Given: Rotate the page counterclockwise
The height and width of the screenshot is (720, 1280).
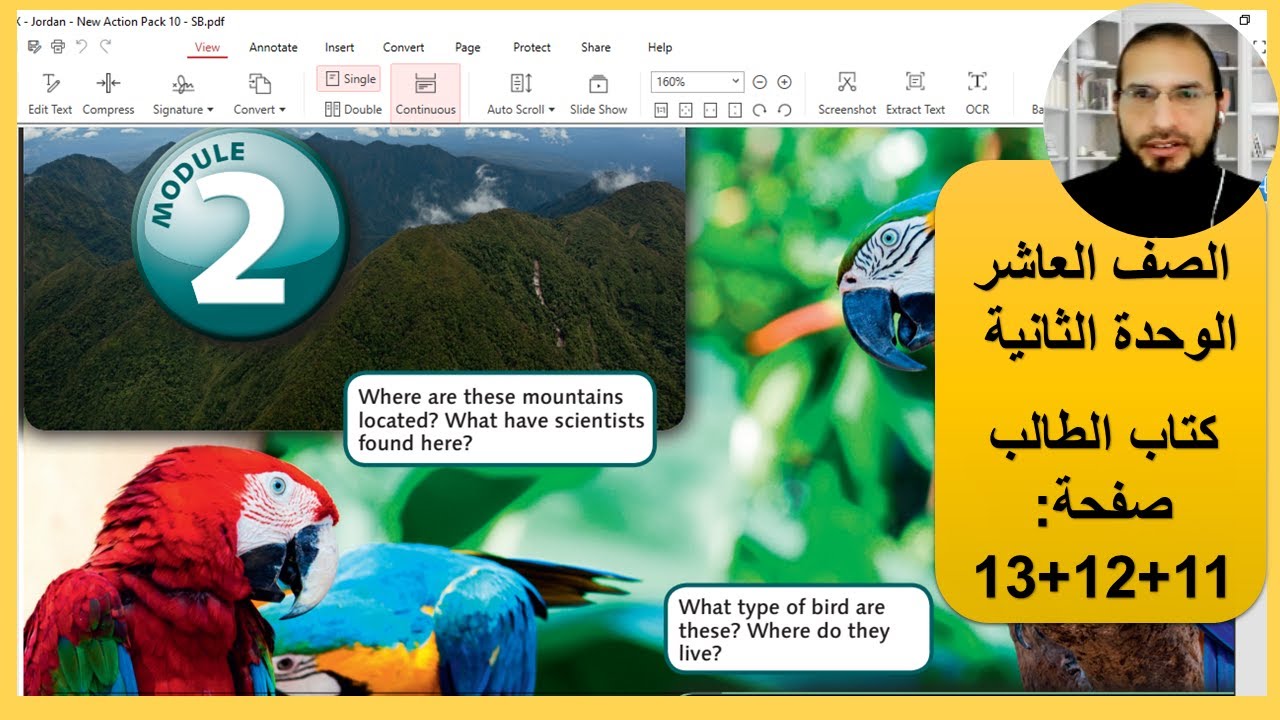Looking at the screenshot, I should [x=785, y=110].
